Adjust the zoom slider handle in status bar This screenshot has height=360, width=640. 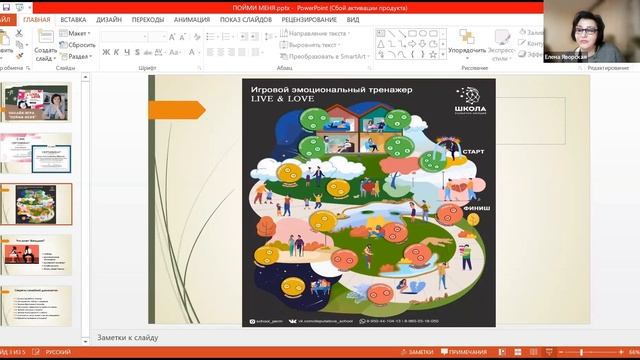pos(581,352)
